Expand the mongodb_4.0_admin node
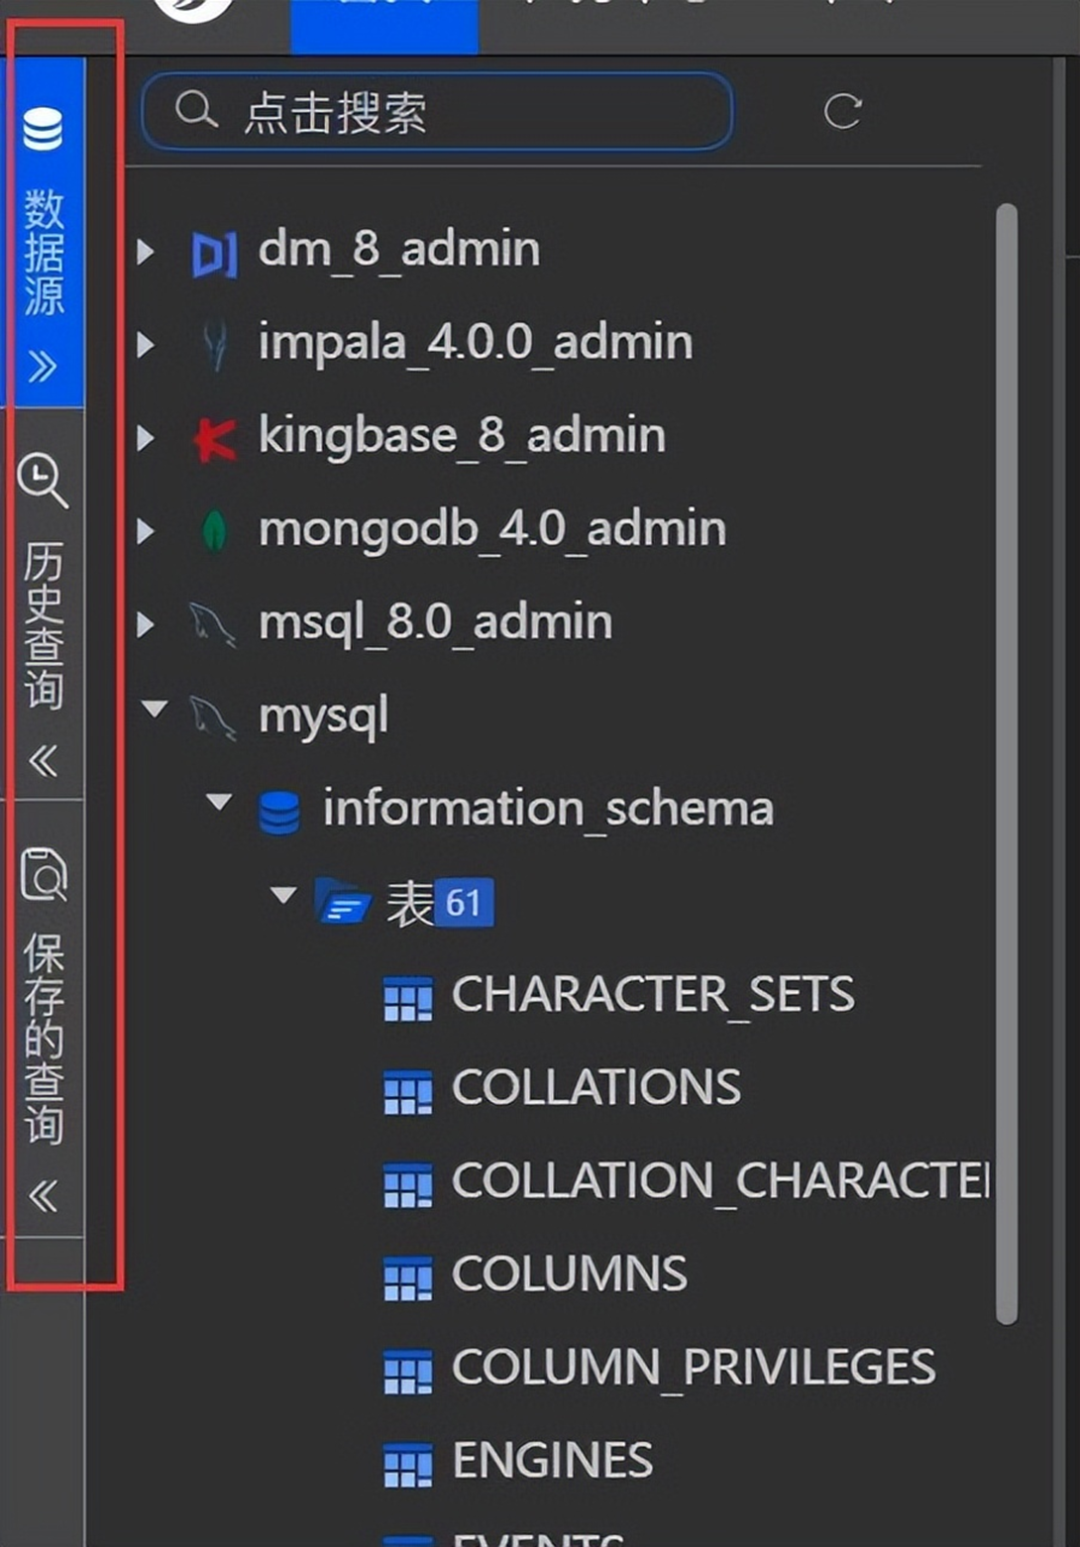1080x1547 pixels. click(146, 530)
